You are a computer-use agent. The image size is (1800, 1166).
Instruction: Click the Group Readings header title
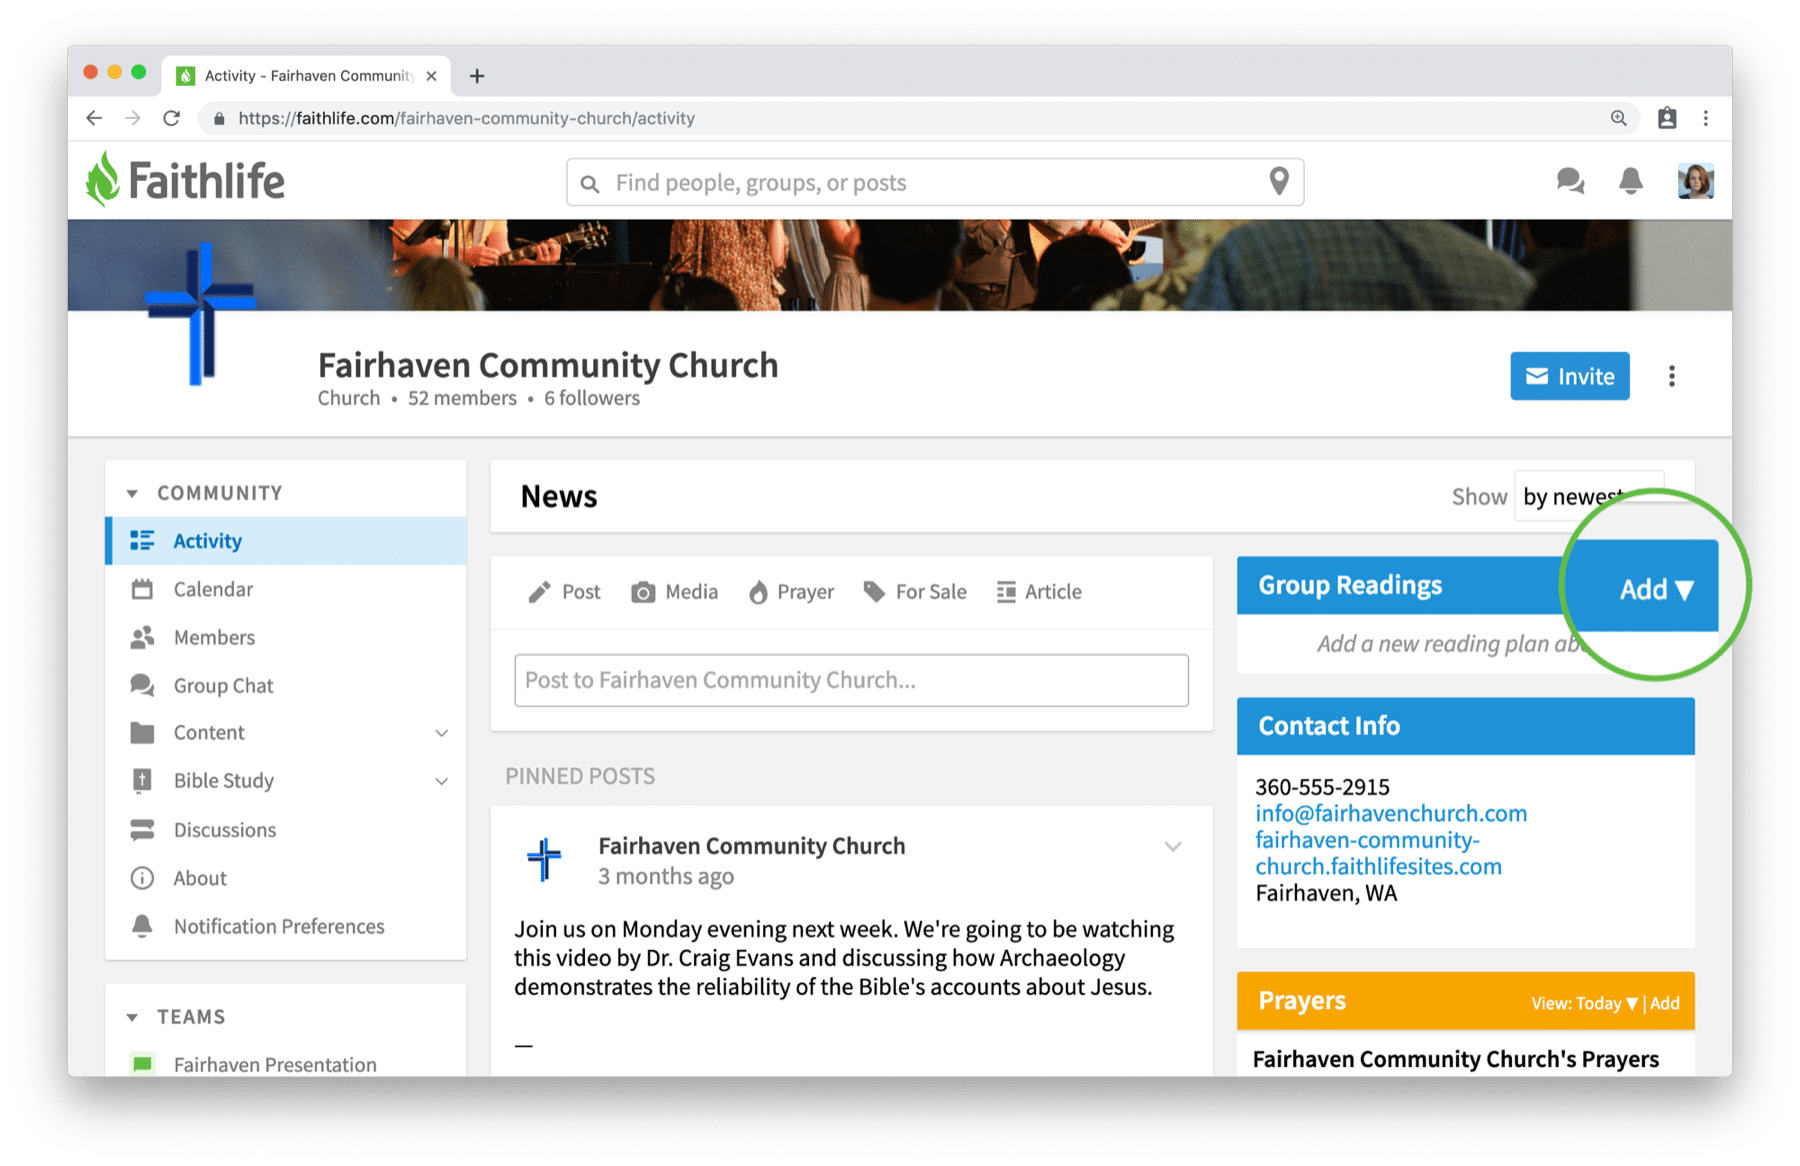tap(1350, 585)
